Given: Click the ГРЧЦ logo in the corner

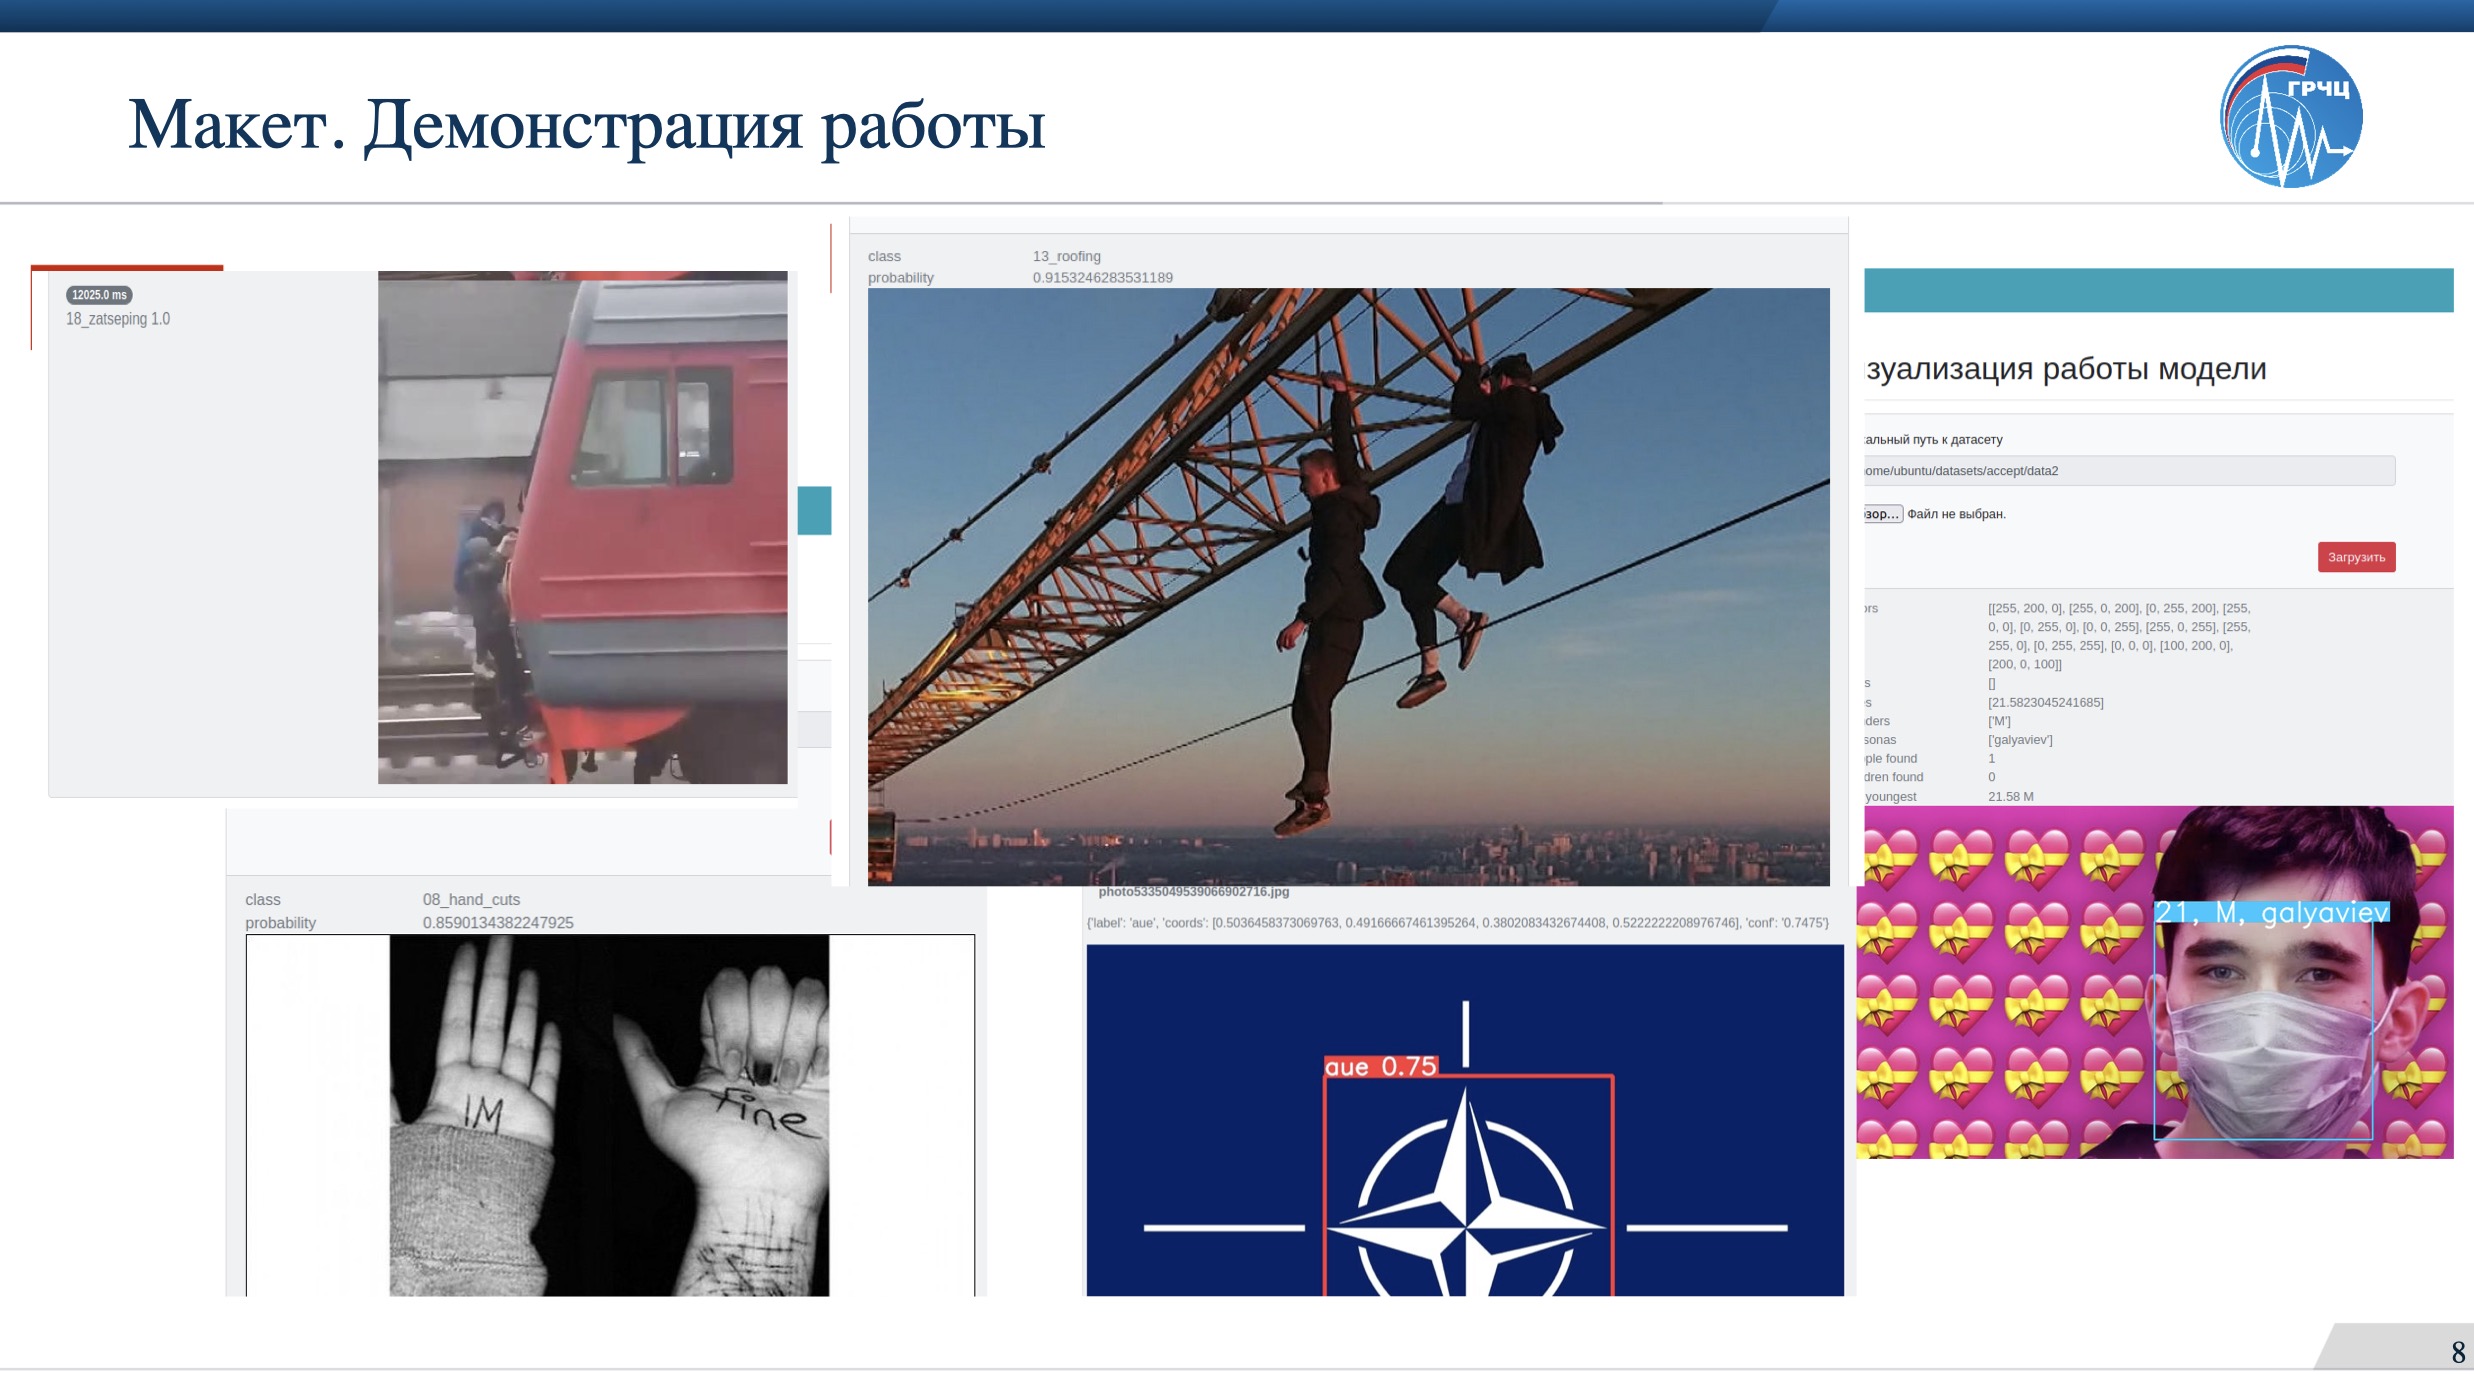Looking at the screenshot, I should [x=2290, y=116].
